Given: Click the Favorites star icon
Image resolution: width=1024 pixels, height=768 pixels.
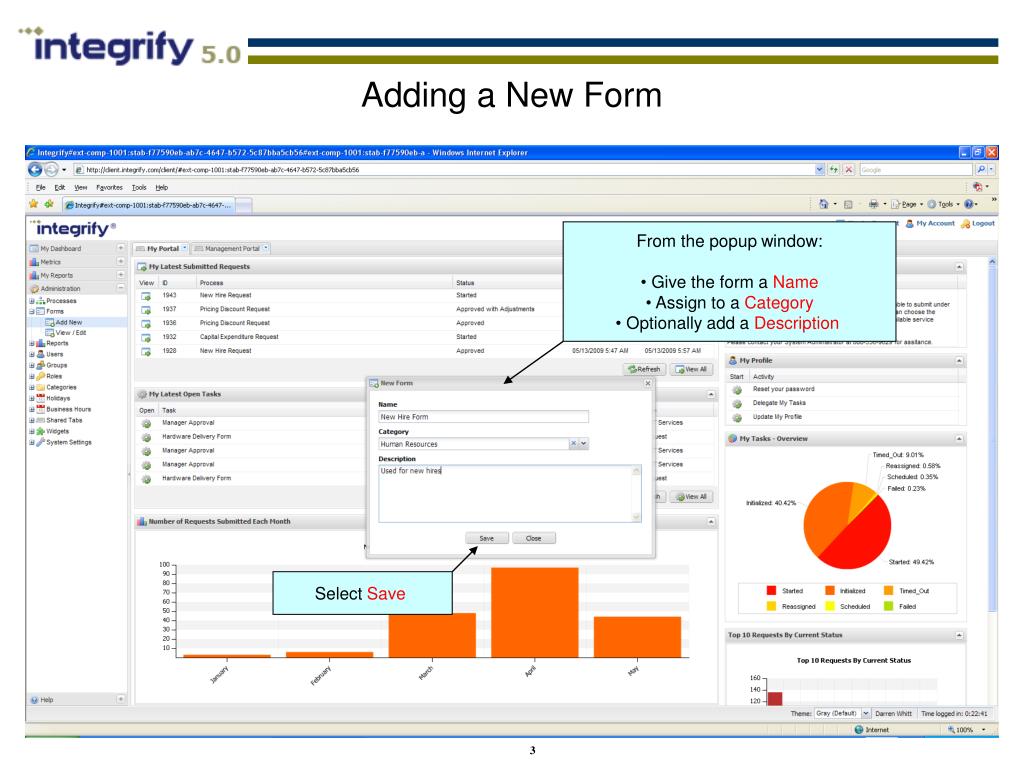Looking at the screenshot, I should 33,204.
